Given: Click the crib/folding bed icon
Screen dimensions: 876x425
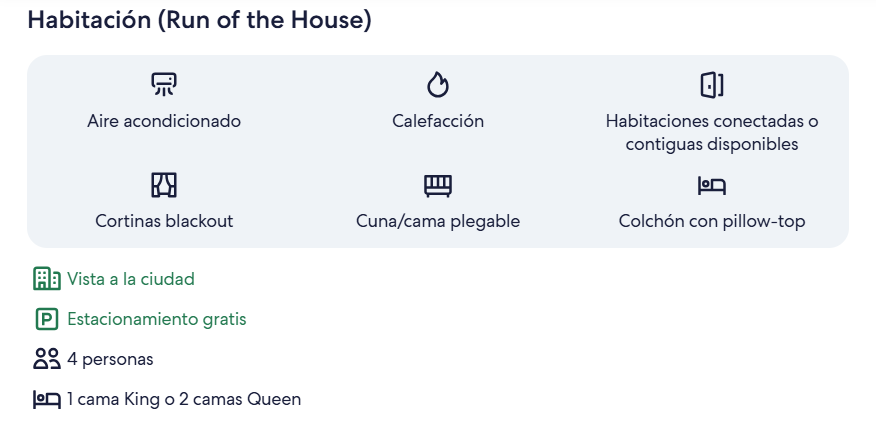Looking at the screenshot, I should (x=438, y=185).
